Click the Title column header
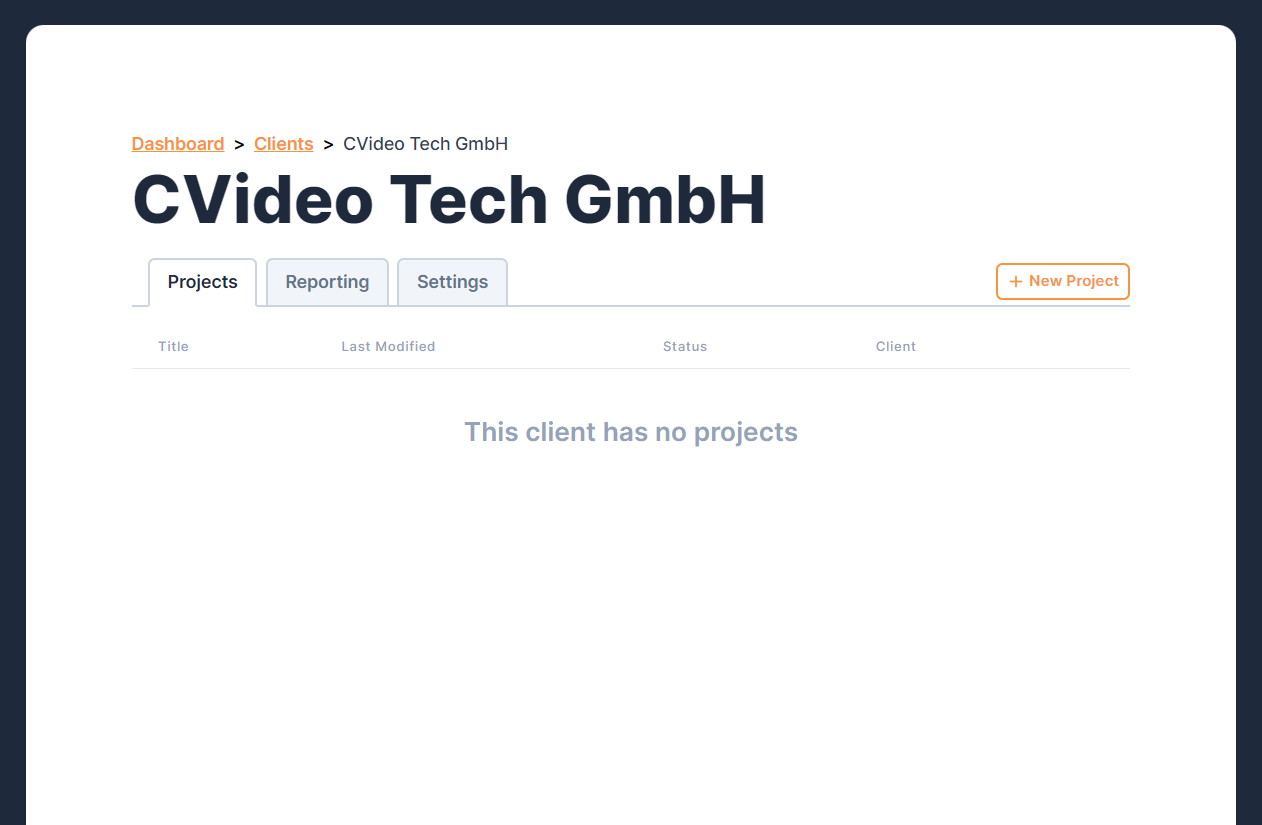The width and height of the screenshot is (1262, 825). tap(173, 346)
